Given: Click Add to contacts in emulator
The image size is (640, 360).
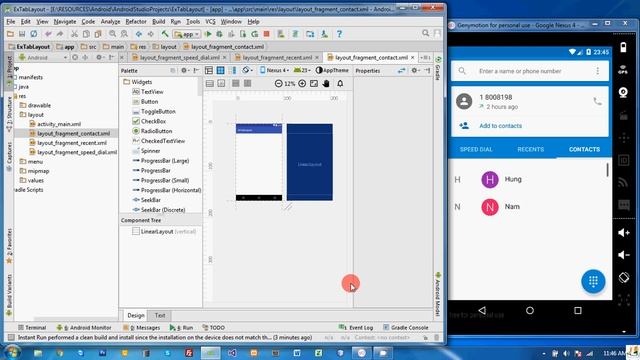Looking at the screenshot, I should [x=500, y=126].
